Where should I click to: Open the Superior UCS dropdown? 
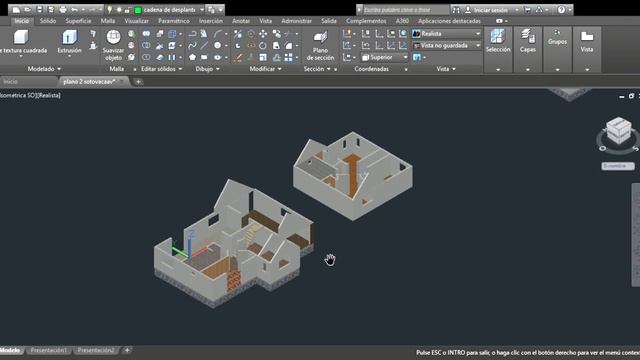(x=405, y=58)
